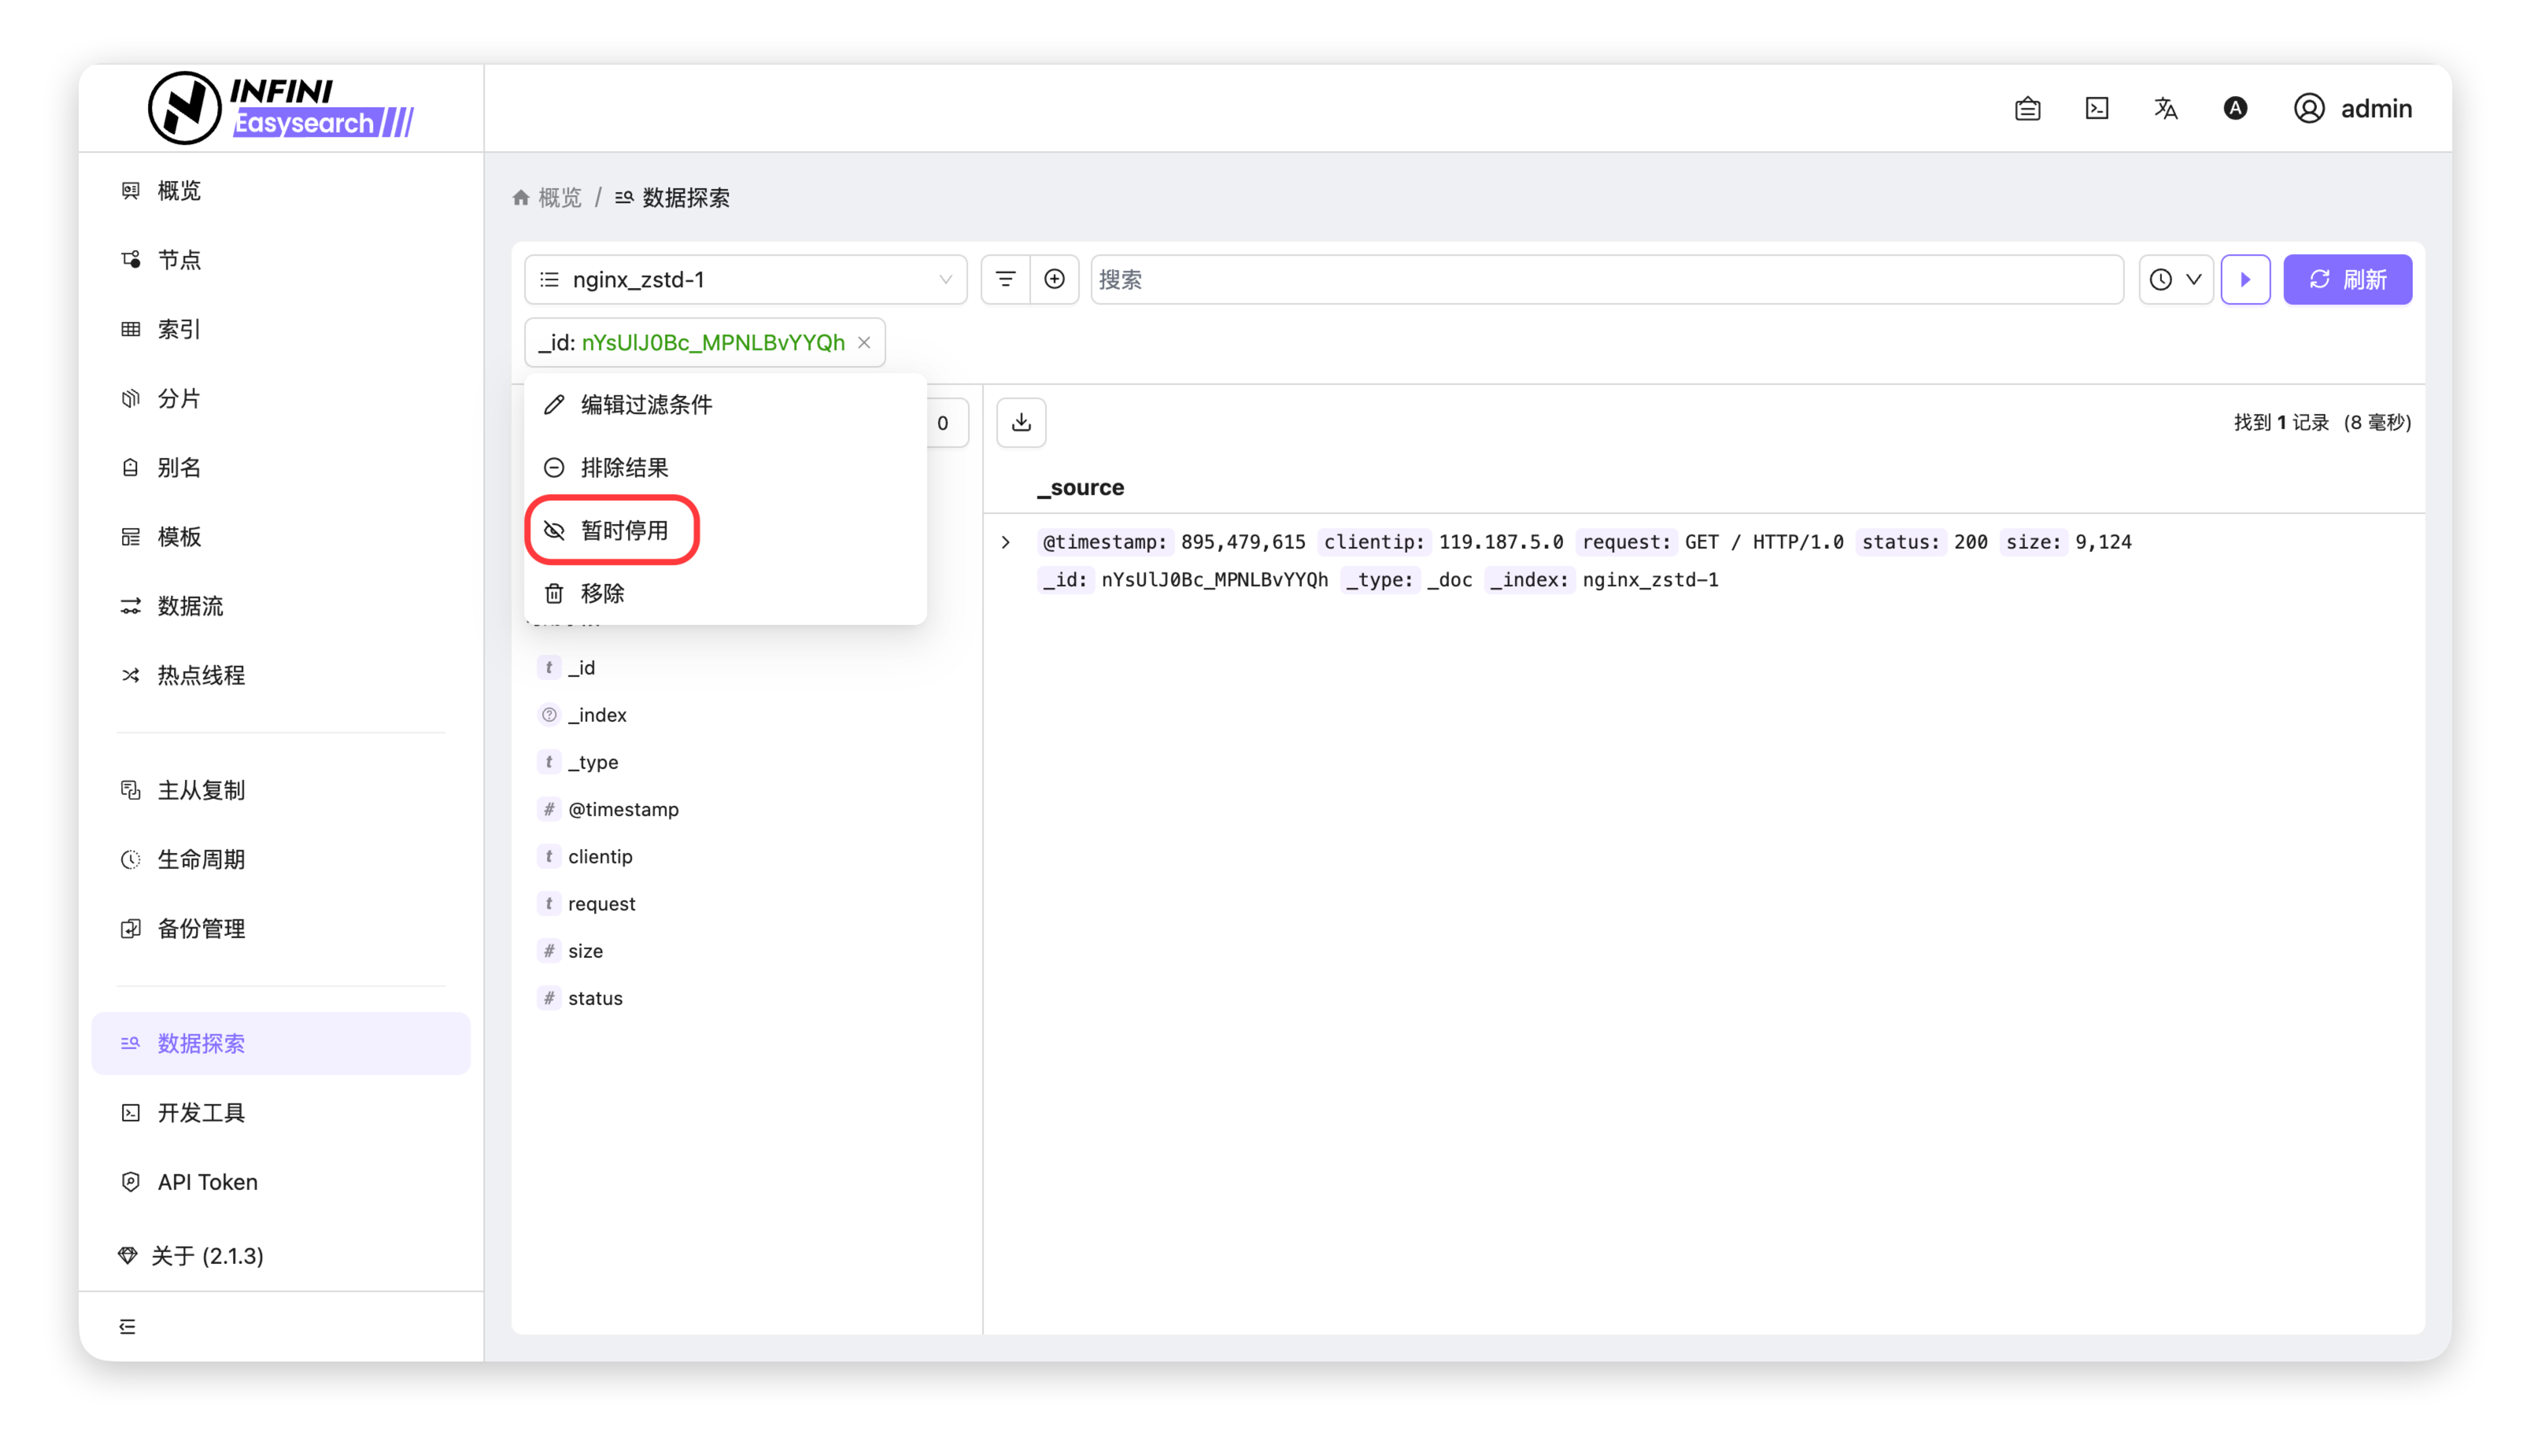
Task: Click the download results icon
Action: coord(1021,422)
